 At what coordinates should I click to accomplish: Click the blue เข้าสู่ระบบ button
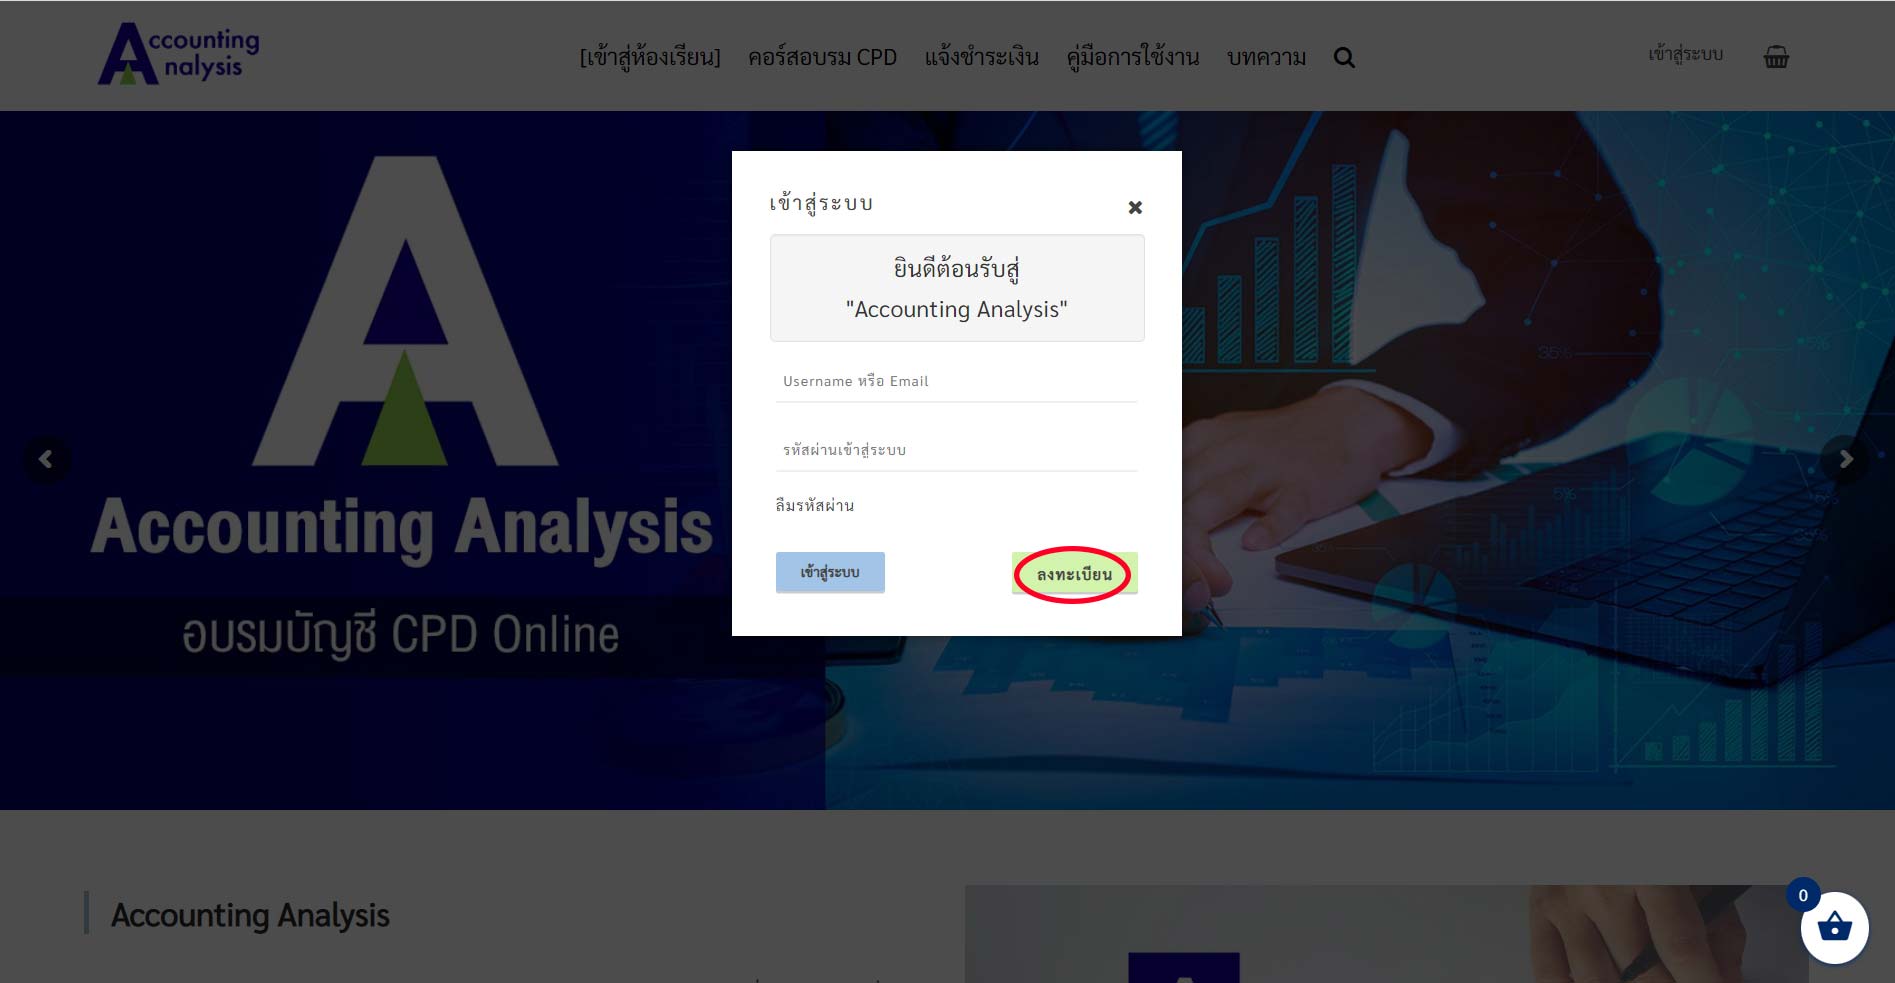(x=830, y=572)
